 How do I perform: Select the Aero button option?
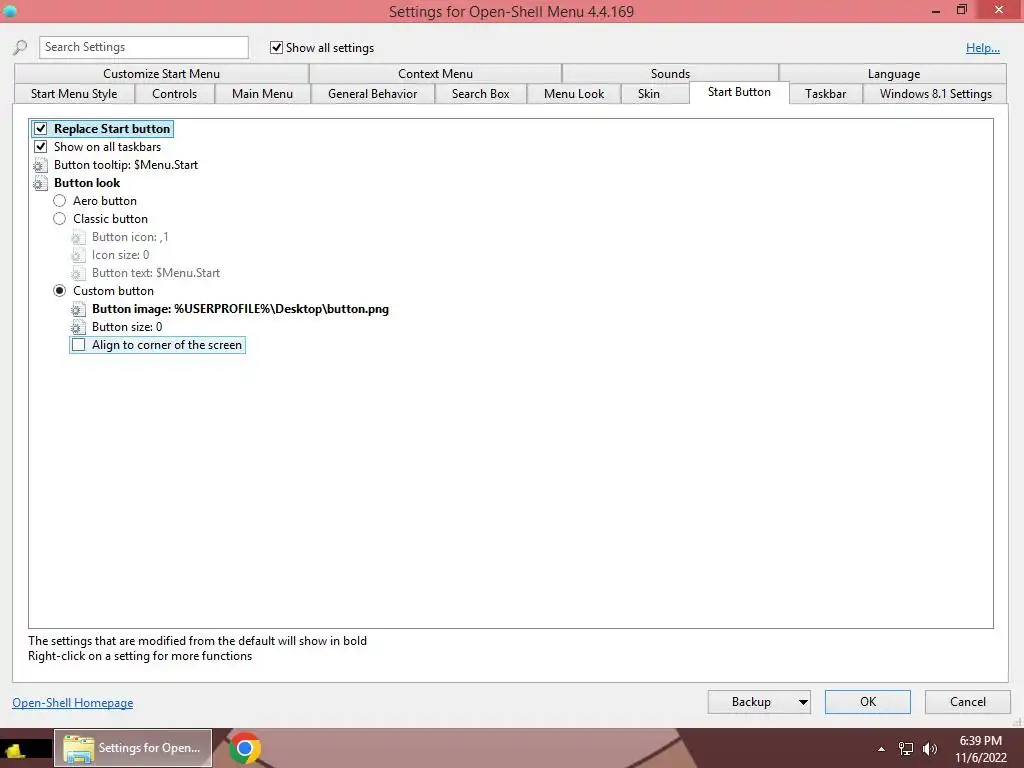[x=59, y=201]
